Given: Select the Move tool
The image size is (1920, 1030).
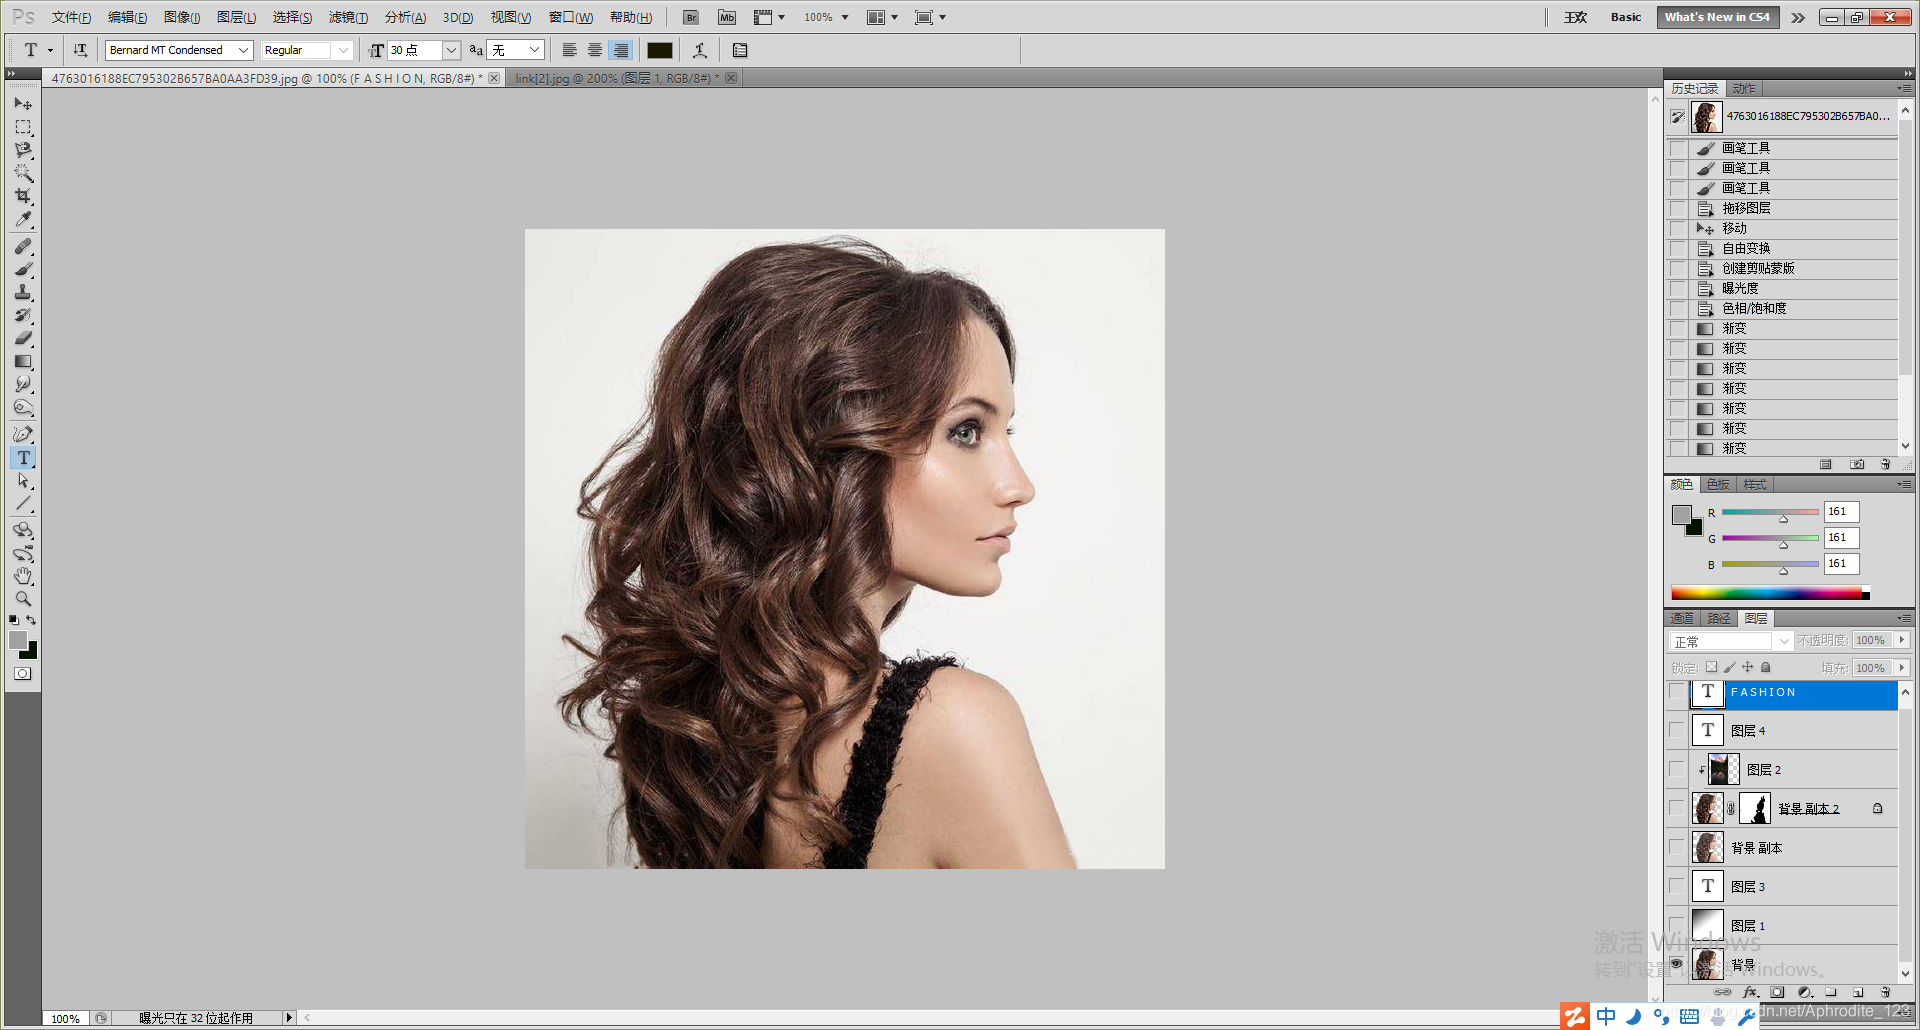Looking at the screenshot, I should click(x=23, y=104).
